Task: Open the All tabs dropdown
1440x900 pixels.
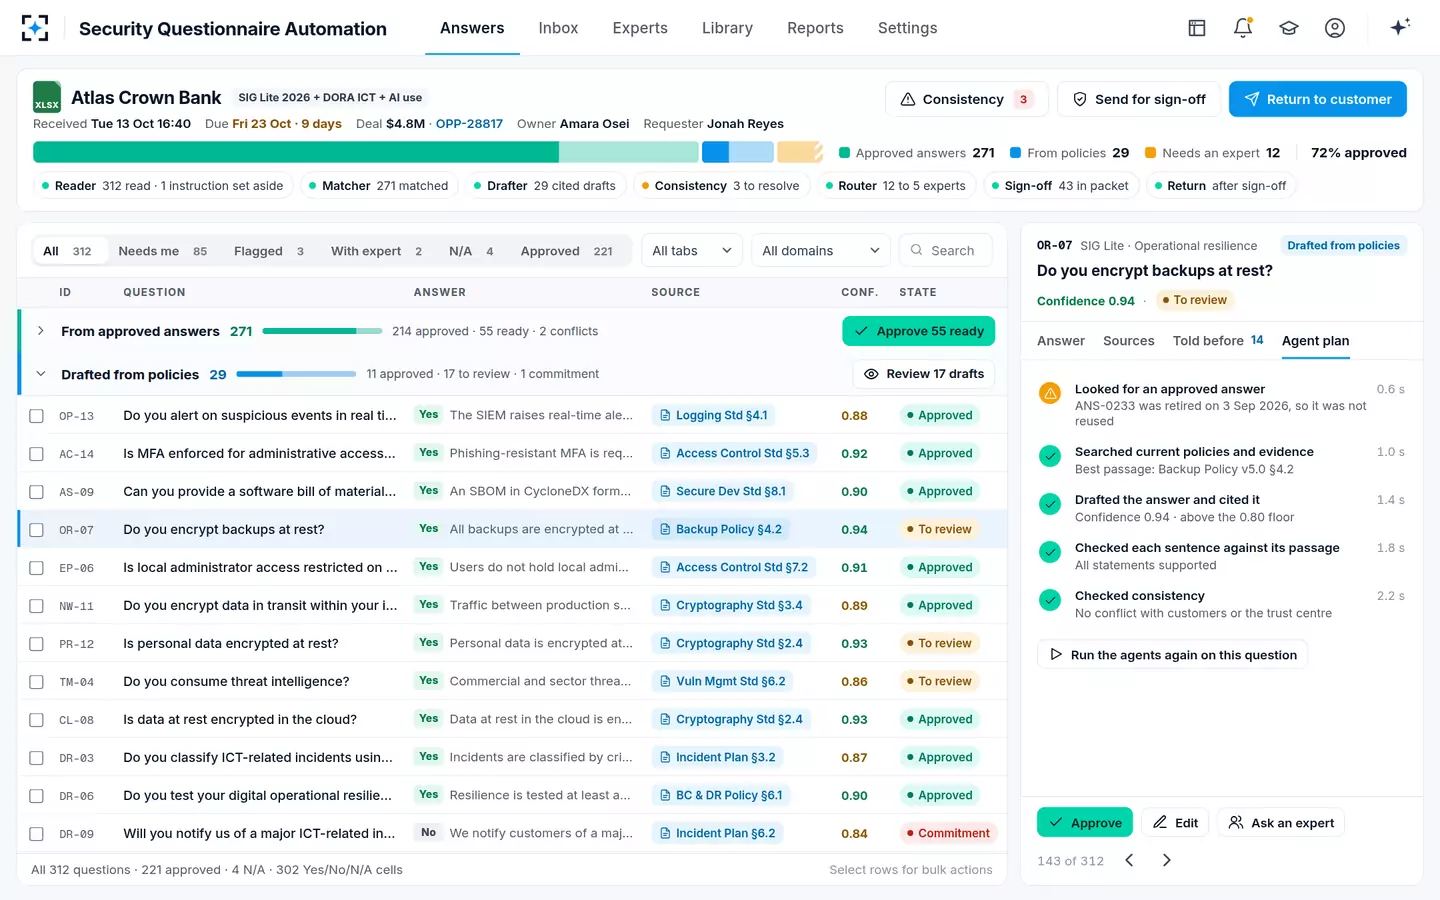Action: 692,250
